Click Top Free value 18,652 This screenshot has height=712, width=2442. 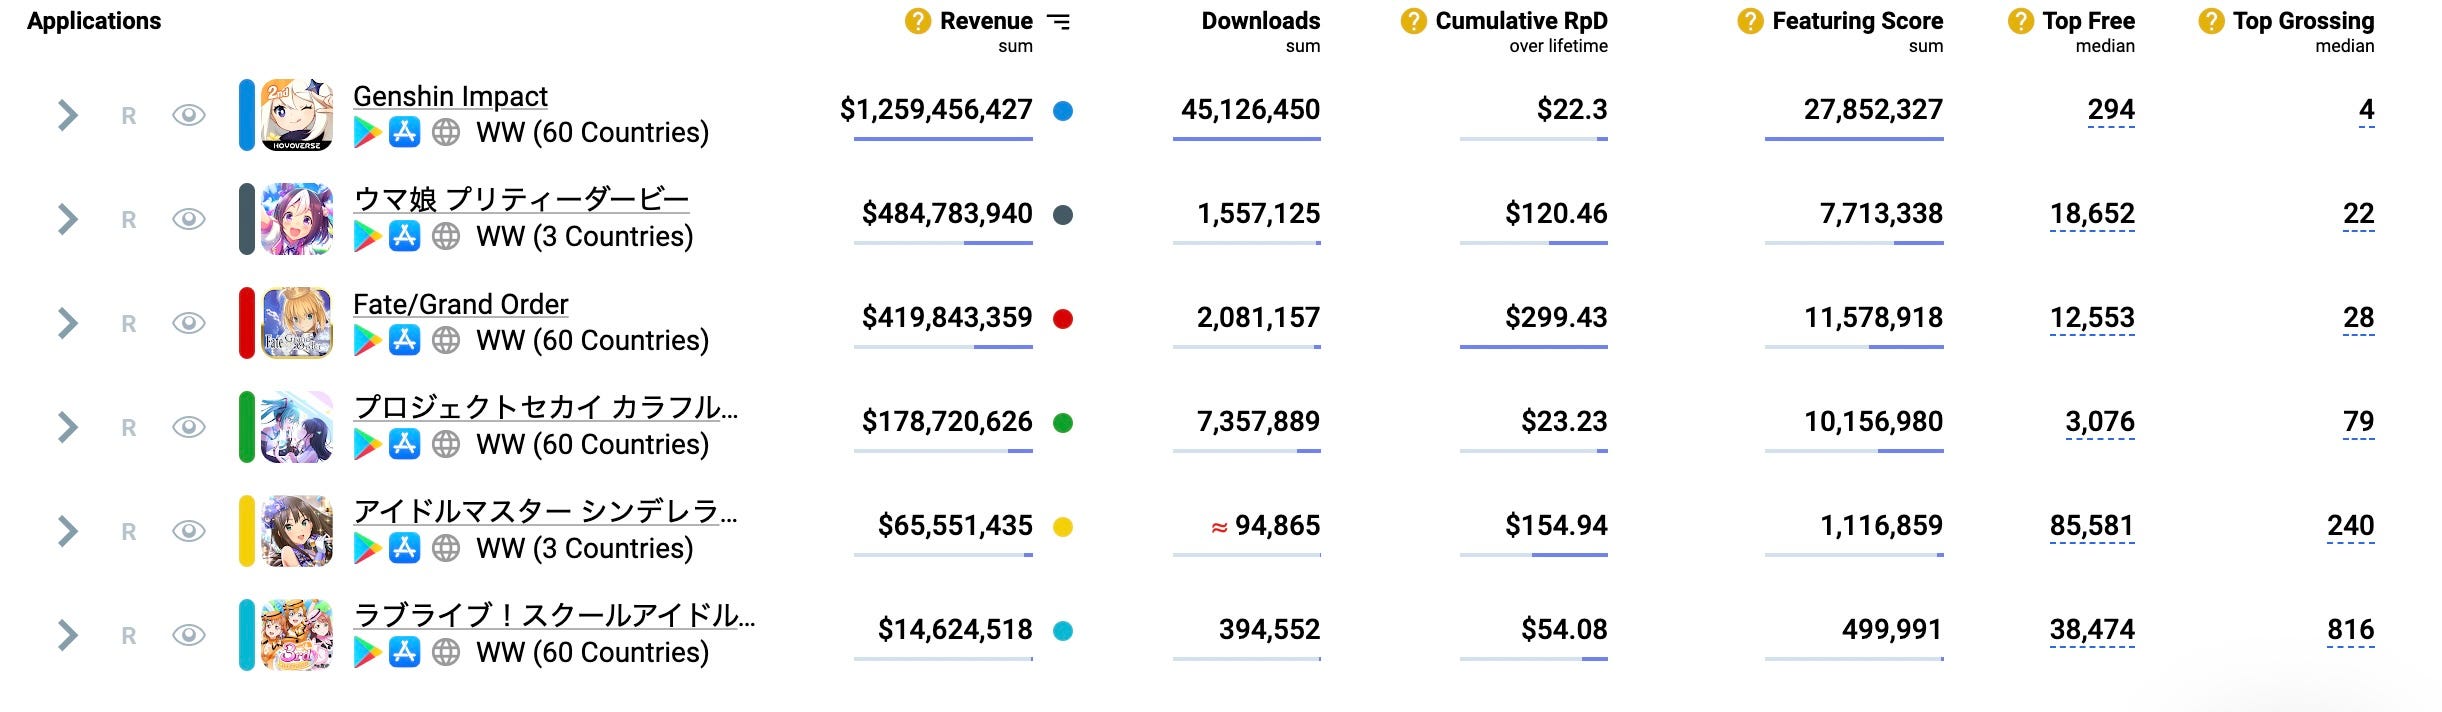coord(2092,214)
